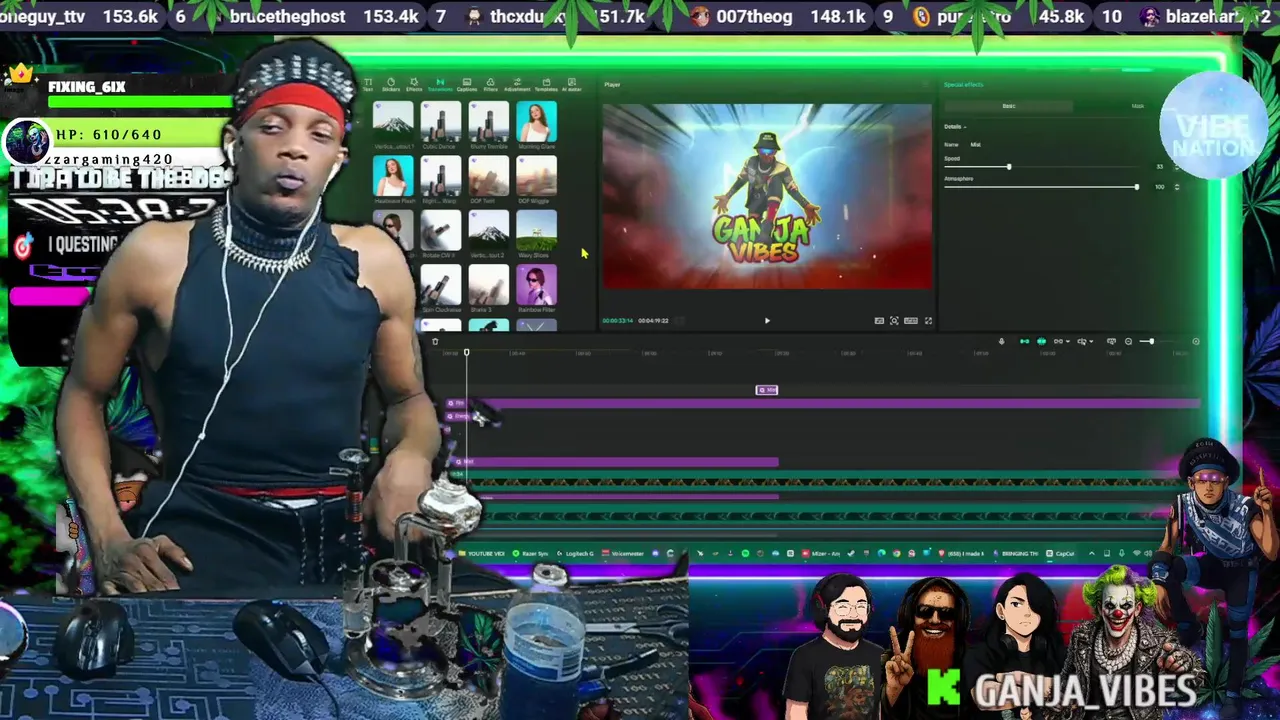
Task: Choose the Heatwave Flash effect thumbnail
Action: point(393,176)
